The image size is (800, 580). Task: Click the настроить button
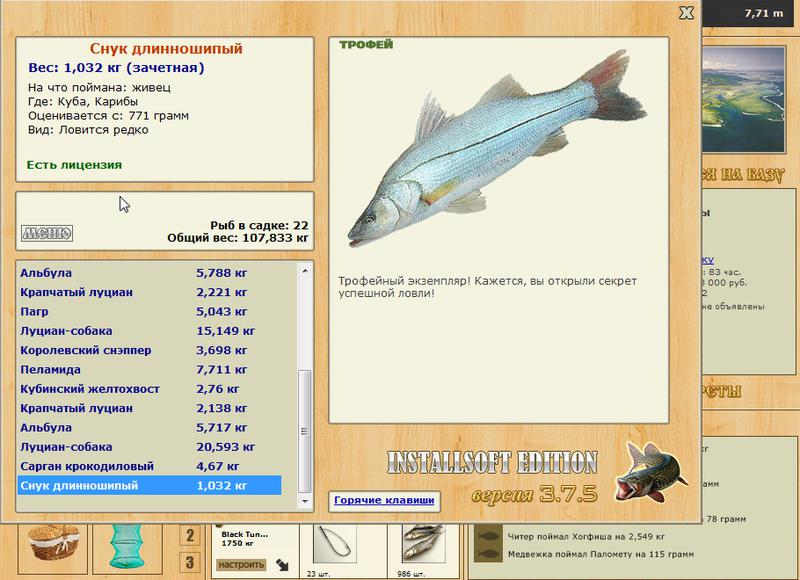click(x=241, y=565)
